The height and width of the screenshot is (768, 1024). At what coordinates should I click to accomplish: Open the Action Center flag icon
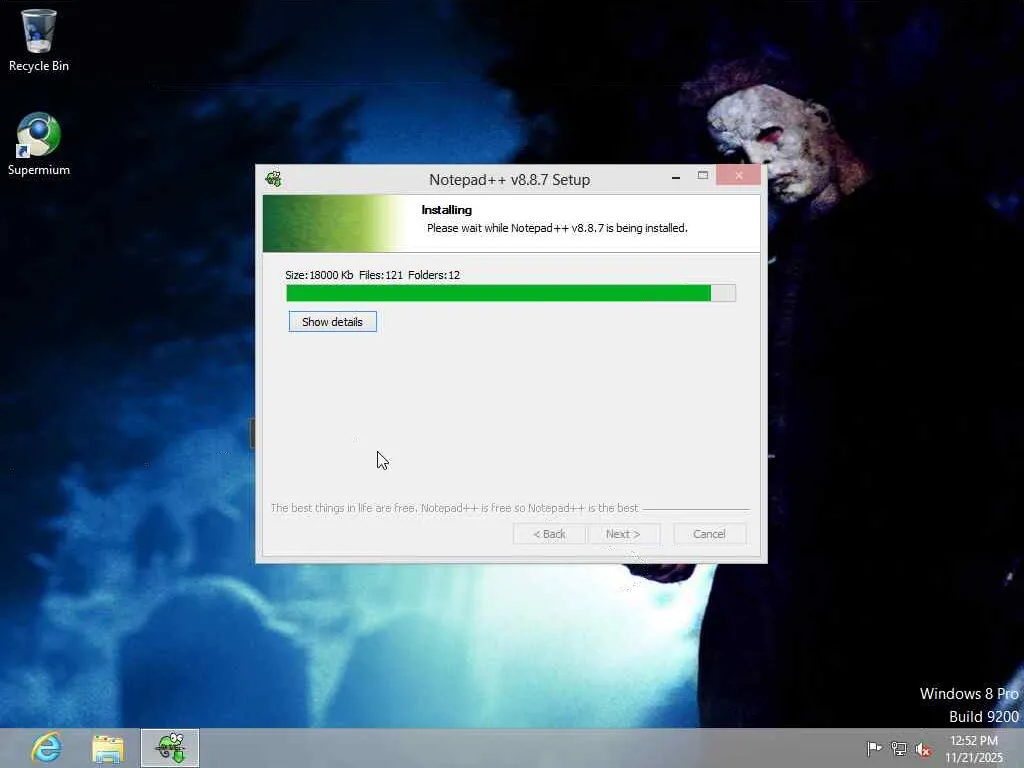[x=874, y=748]
